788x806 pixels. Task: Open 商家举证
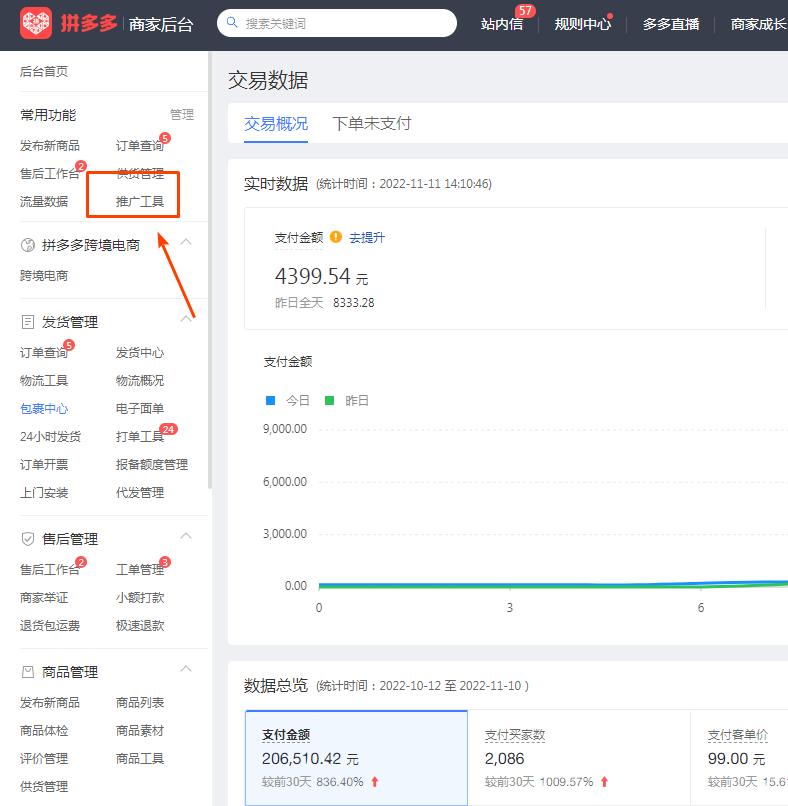(x=44, y=598)
